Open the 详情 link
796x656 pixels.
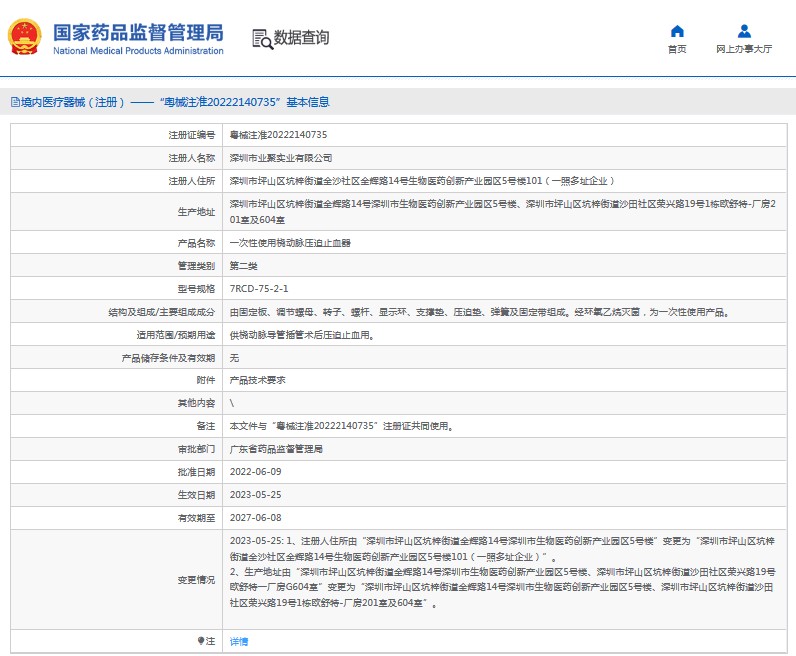point(239,641)
